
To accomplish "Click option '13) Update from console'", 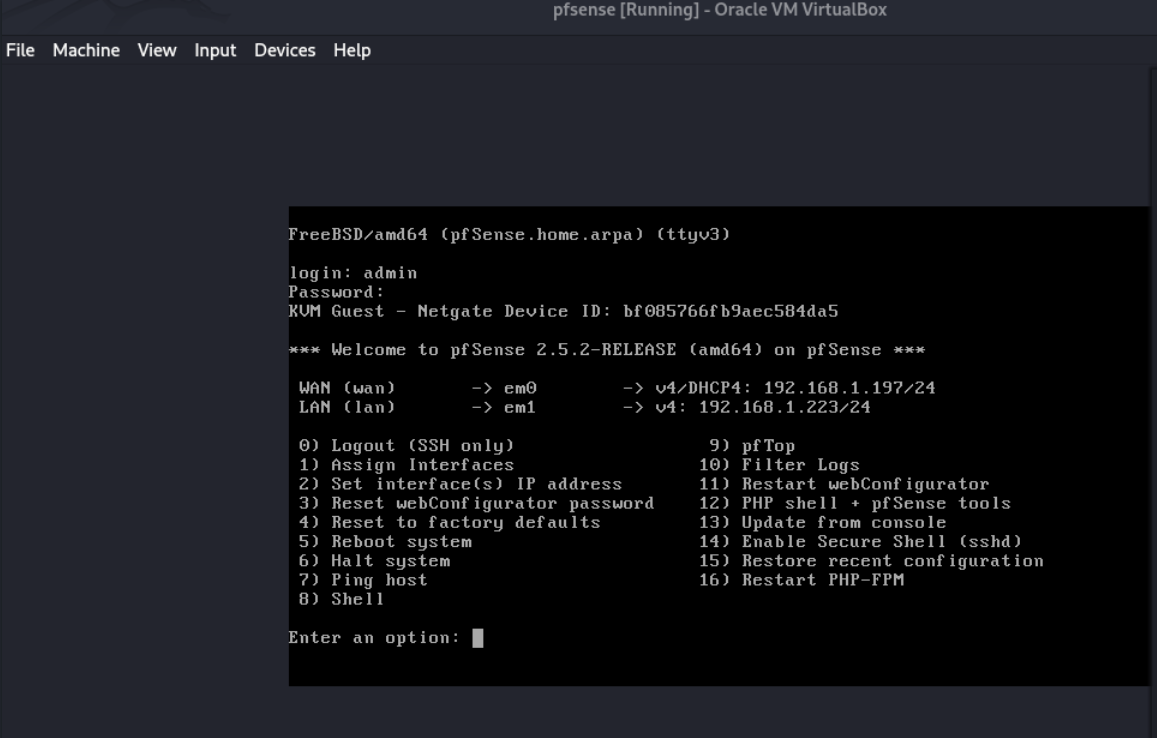I will [x=822, y=523].
